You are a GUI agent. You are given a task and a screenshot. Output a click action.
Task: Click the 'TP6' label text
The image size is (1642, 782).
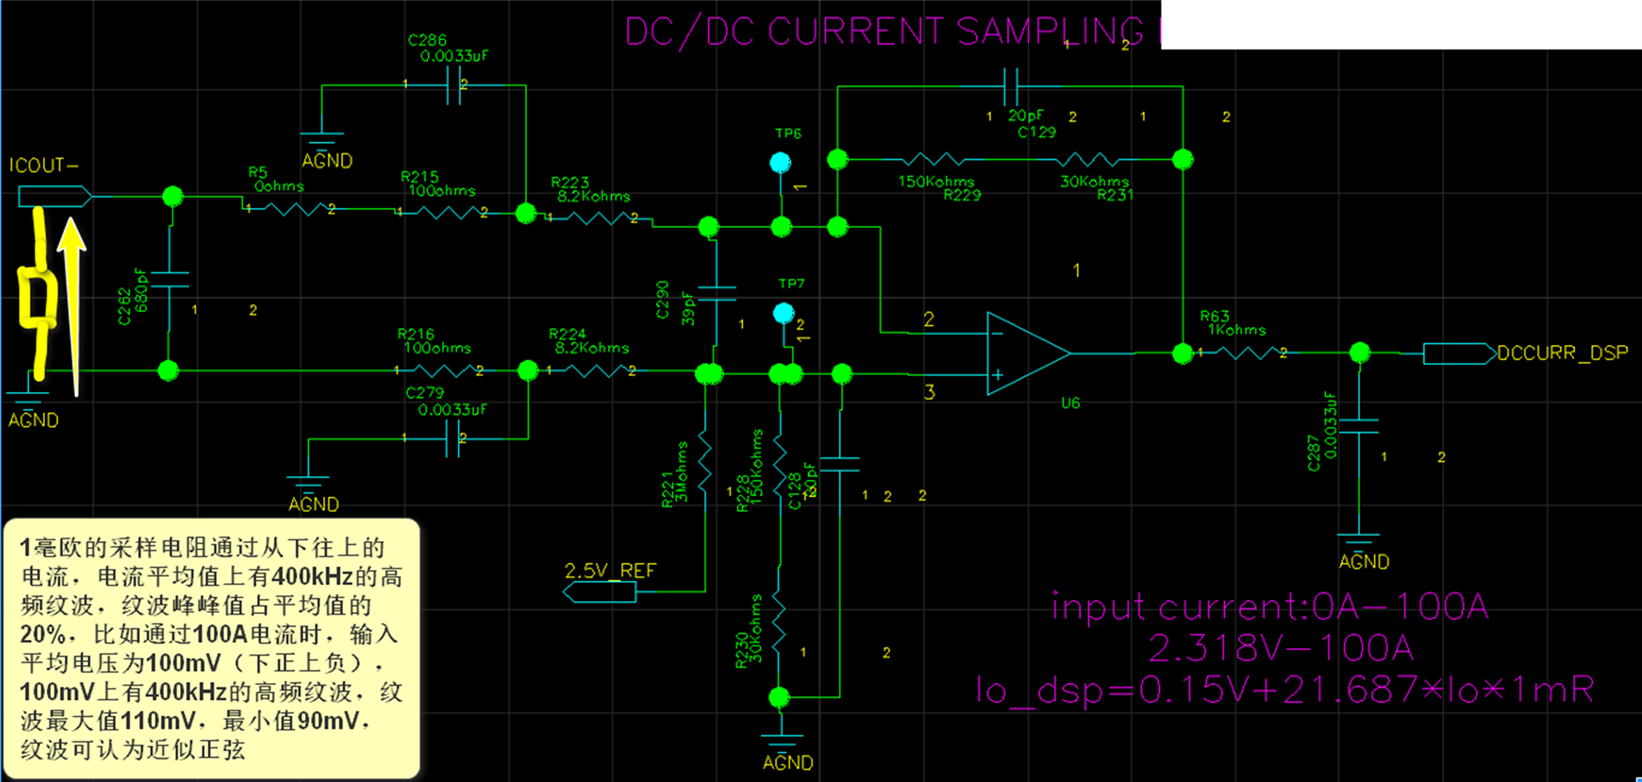point(788,133)
